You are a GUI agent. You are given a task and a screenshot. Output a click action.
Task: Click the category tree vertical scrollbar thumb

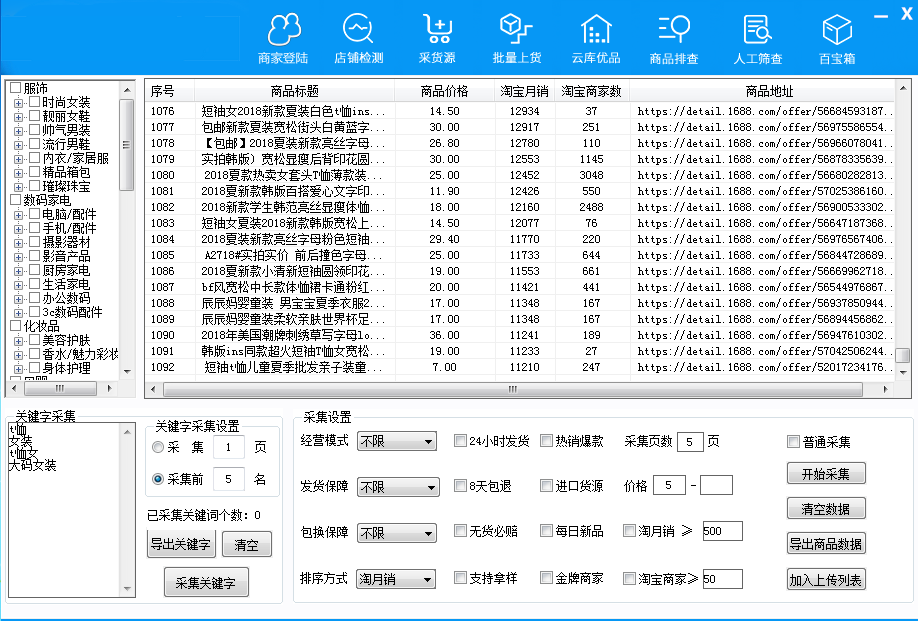(x=126, y=145)
